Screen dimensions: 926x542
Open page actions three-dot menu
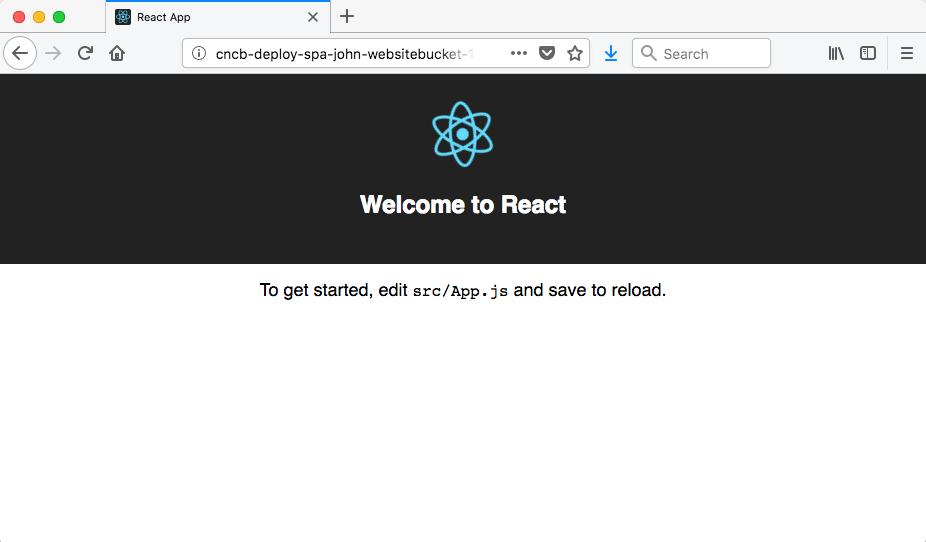pyautogui.click(x=519, y=53)
